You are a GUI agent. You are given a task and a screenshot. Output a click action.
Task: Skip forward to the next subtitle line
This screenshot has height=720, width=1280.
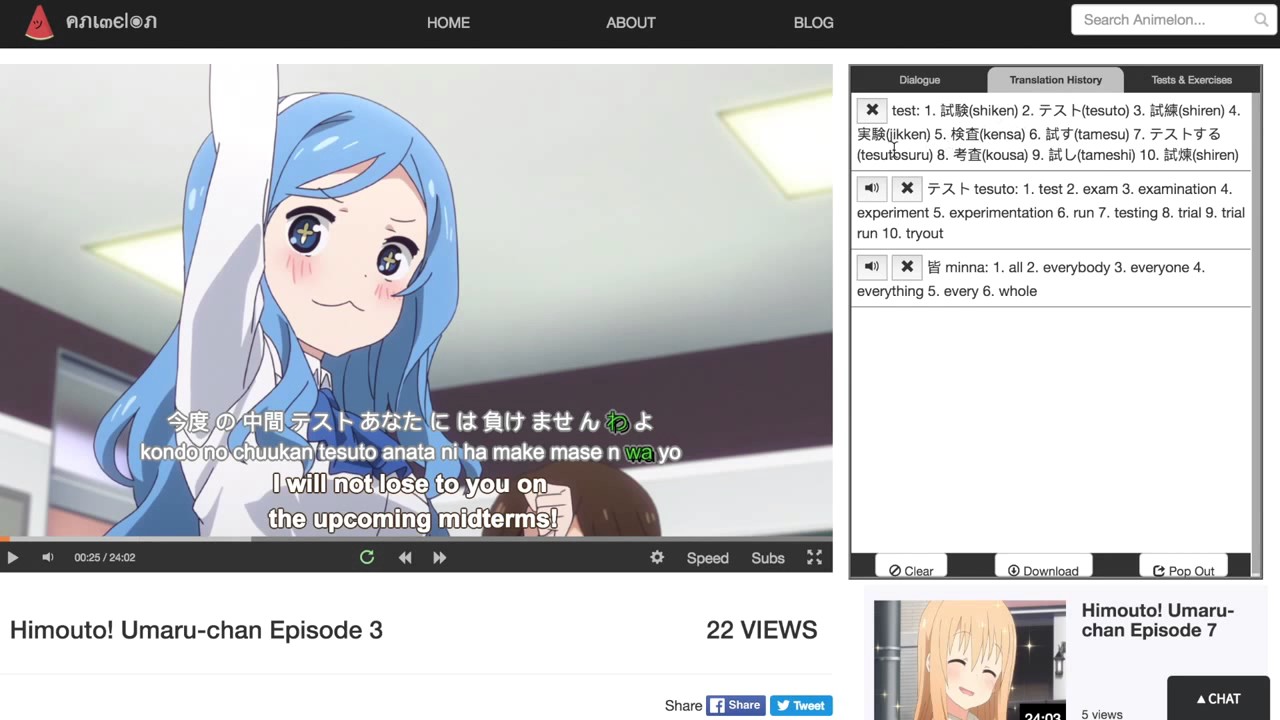click(x=440, y=558)
